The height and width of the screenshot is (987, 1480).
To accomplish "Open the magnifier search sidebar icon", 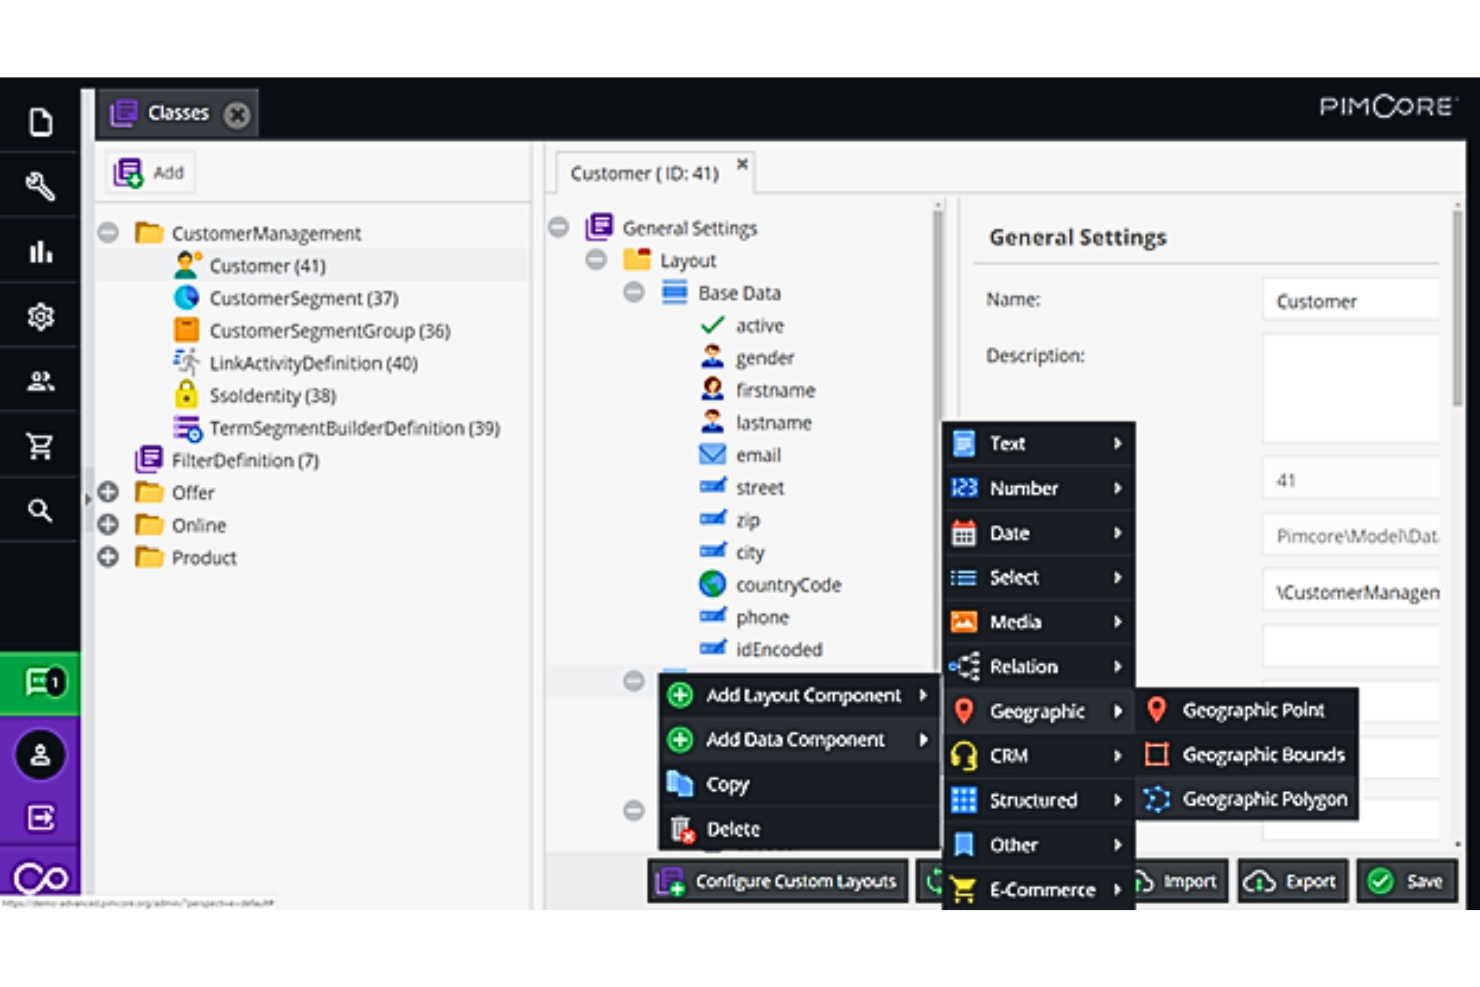I will pos(40,511).
